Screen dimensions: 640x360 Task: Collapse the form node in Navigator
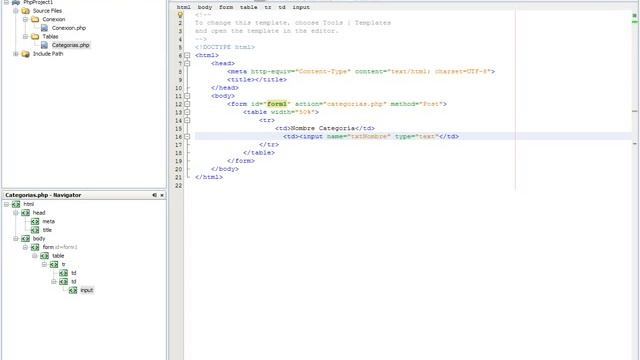click(25, 247)
